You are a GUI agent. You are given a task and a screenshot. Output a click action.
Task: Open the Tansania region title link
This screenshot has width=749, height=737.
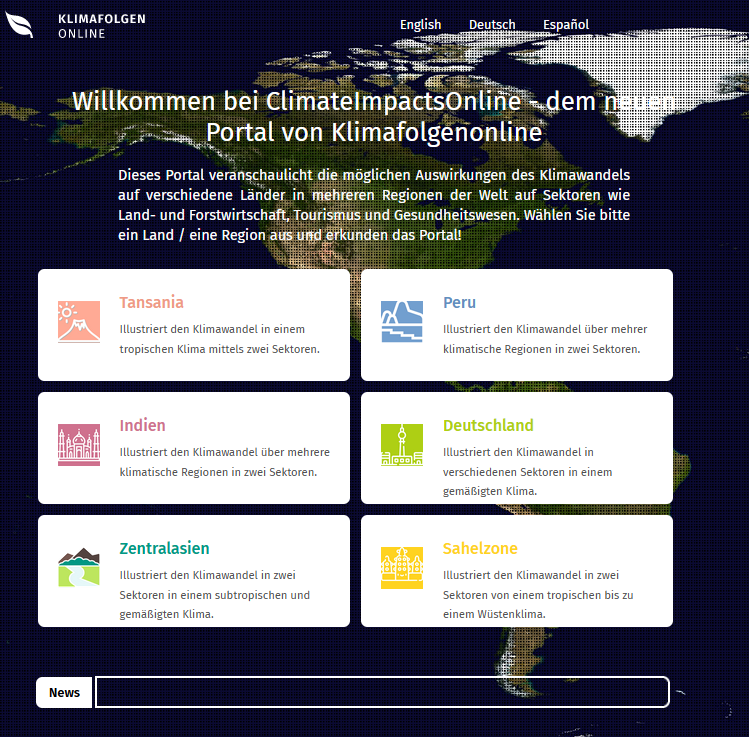tap(151, 303)
